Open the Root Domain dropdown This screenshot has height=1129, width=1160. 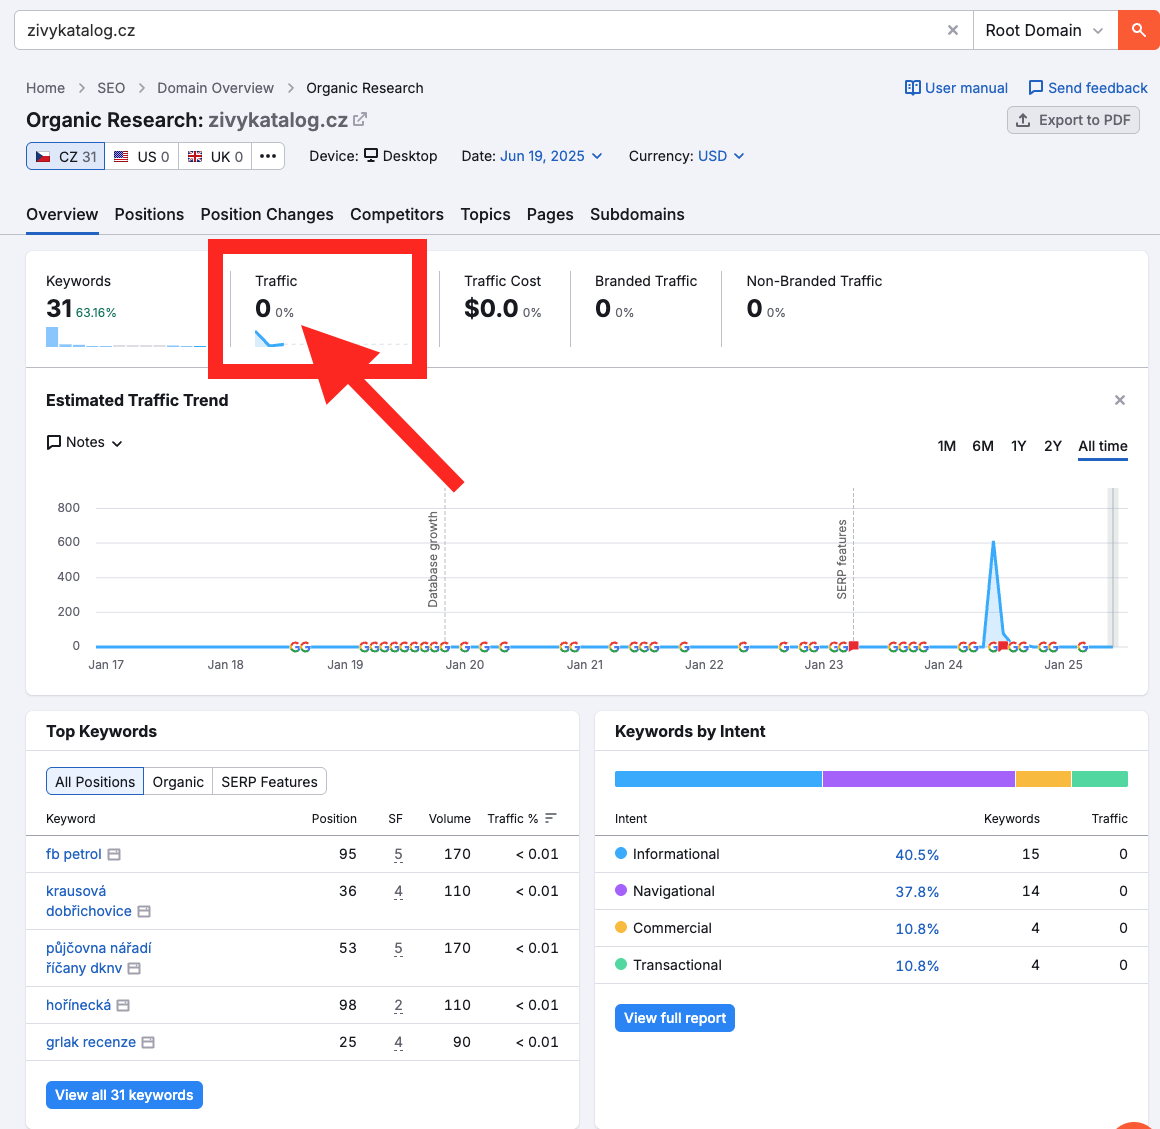1045,30
